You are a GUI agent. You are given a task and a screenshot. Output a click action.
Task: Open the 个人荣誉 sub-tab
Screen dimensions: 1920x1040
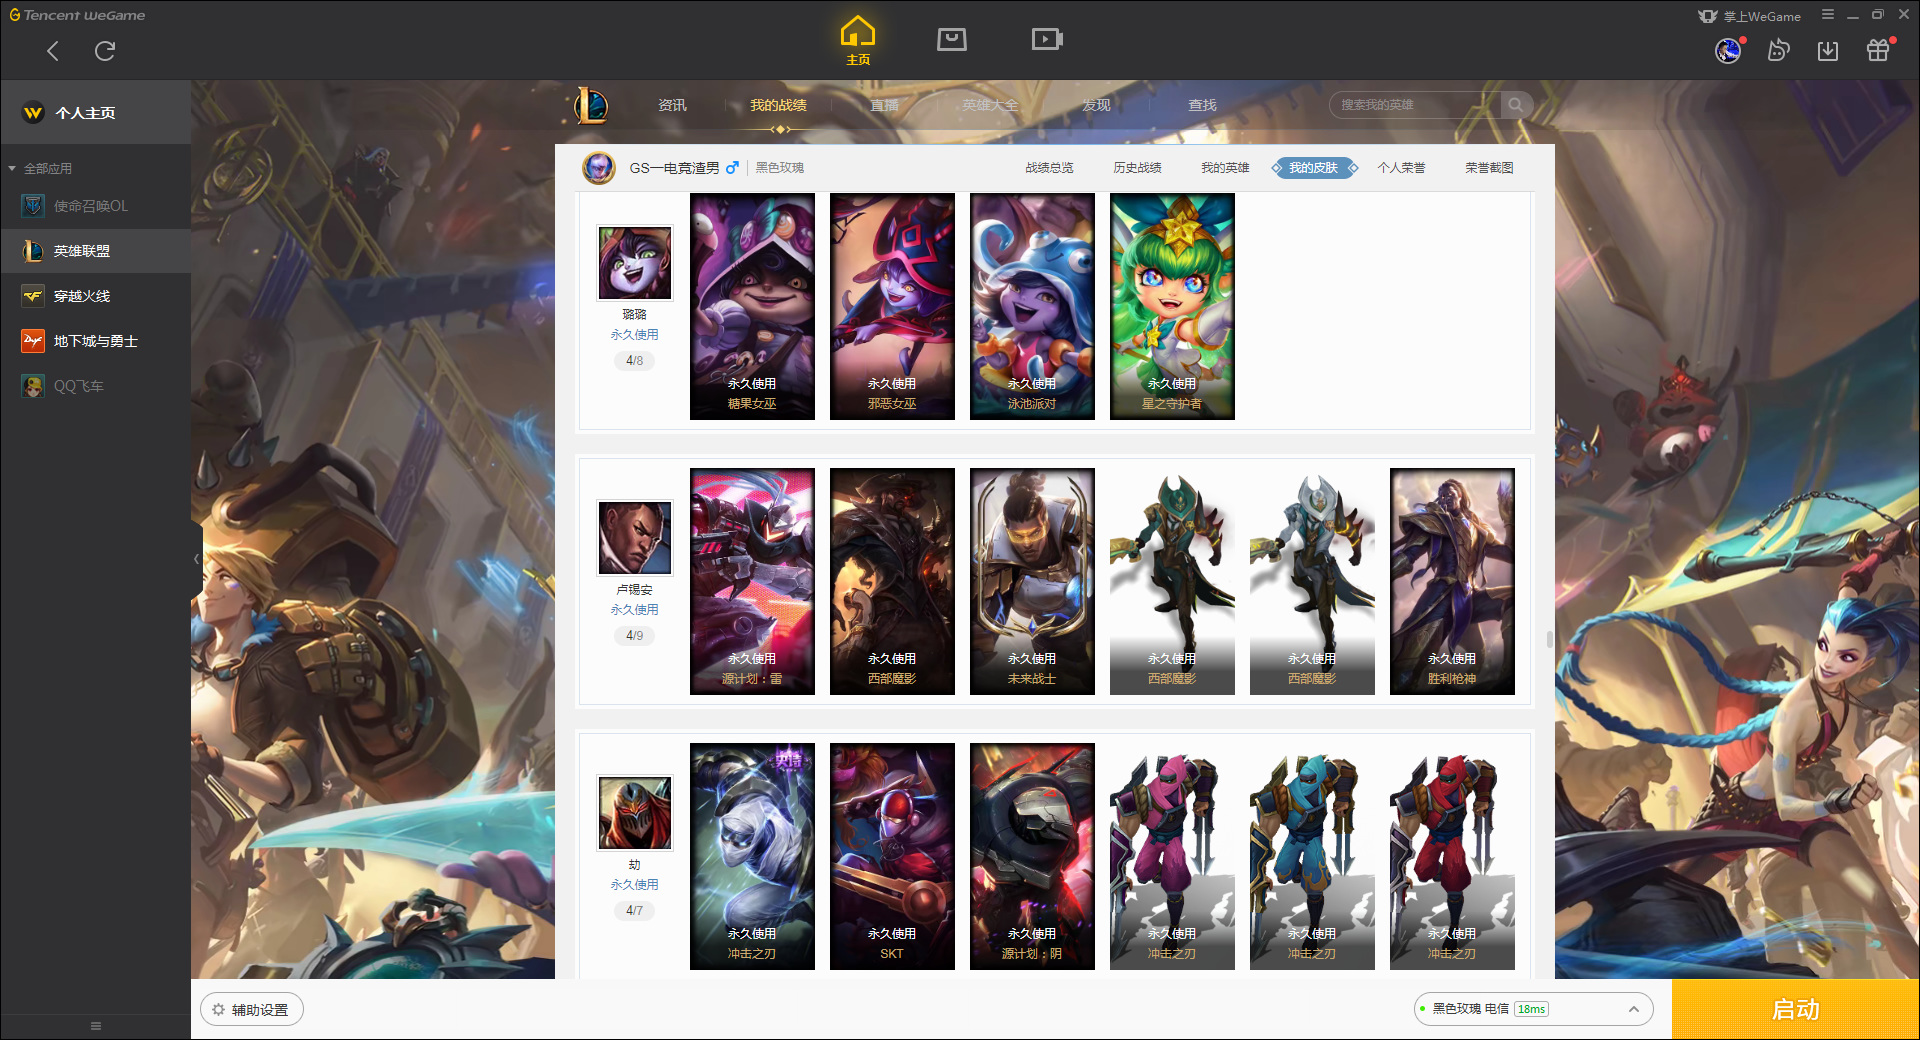click(1401, 168)
